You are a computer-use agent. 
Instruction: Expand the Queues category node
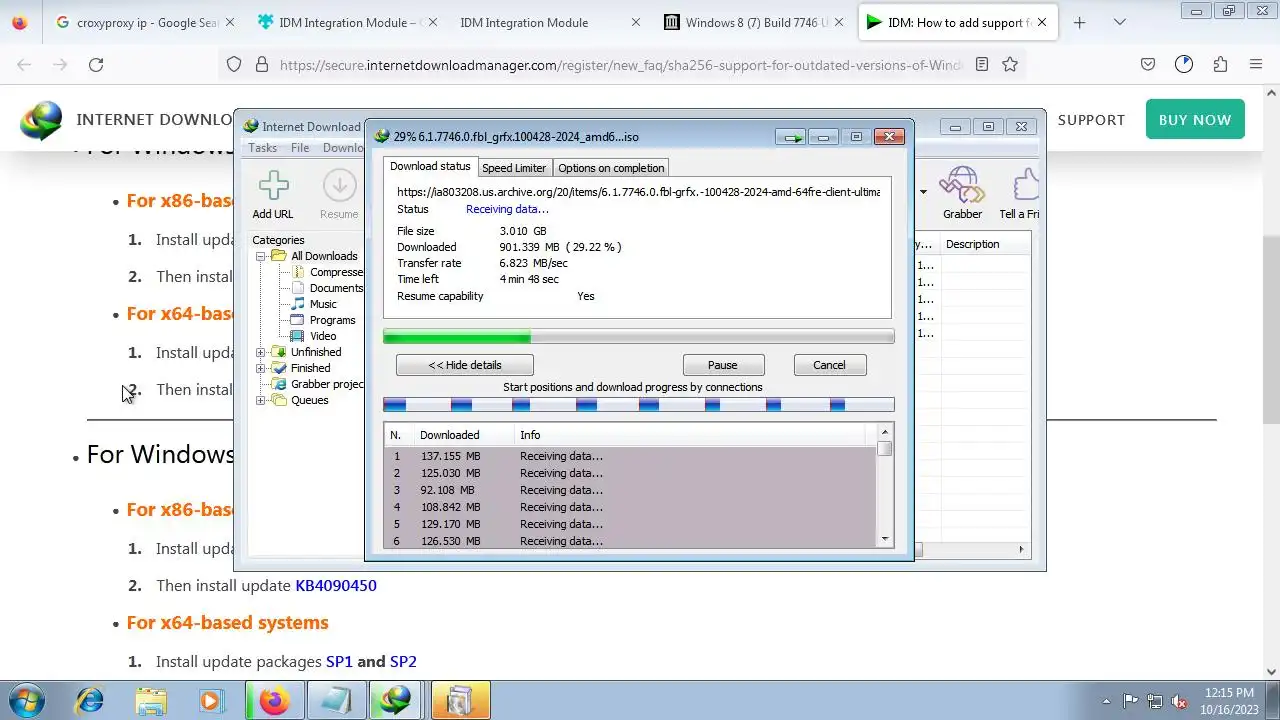point(260,400)
